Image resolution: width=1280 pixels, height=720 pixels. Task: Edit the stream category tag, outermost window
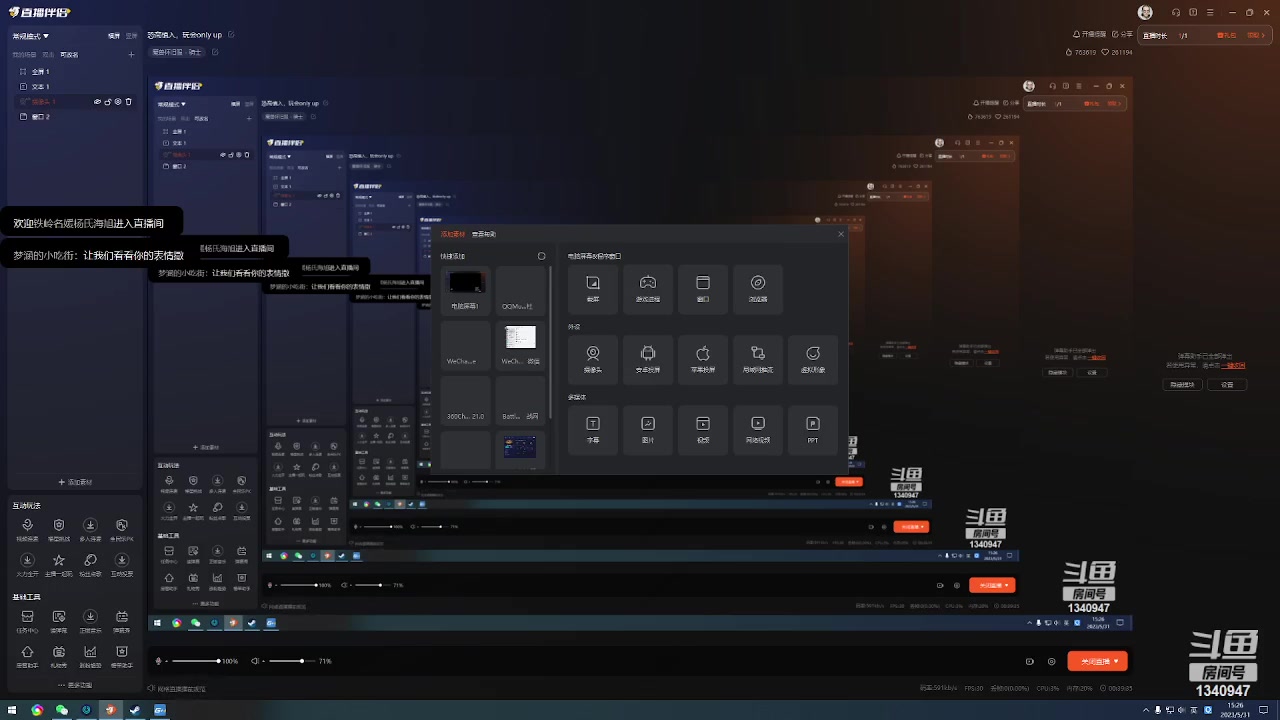pos(177,51)
